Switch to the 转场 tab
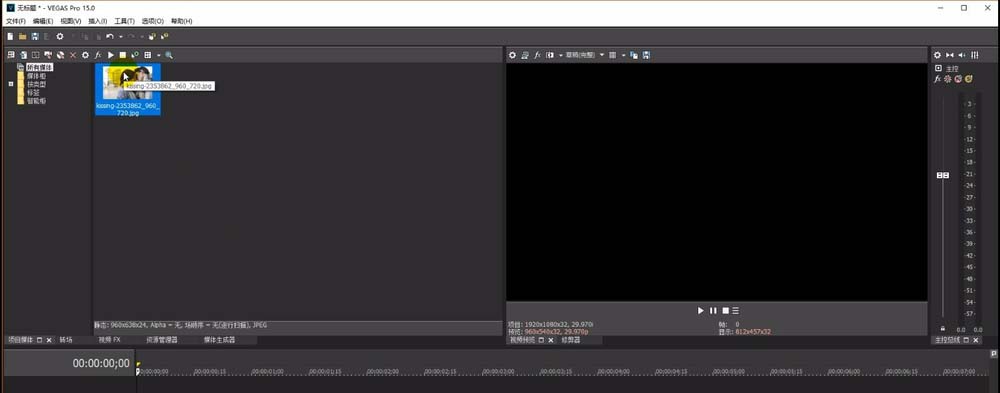Image resolution: width=1000 pixels, height=393 pixels. [66, 340]
